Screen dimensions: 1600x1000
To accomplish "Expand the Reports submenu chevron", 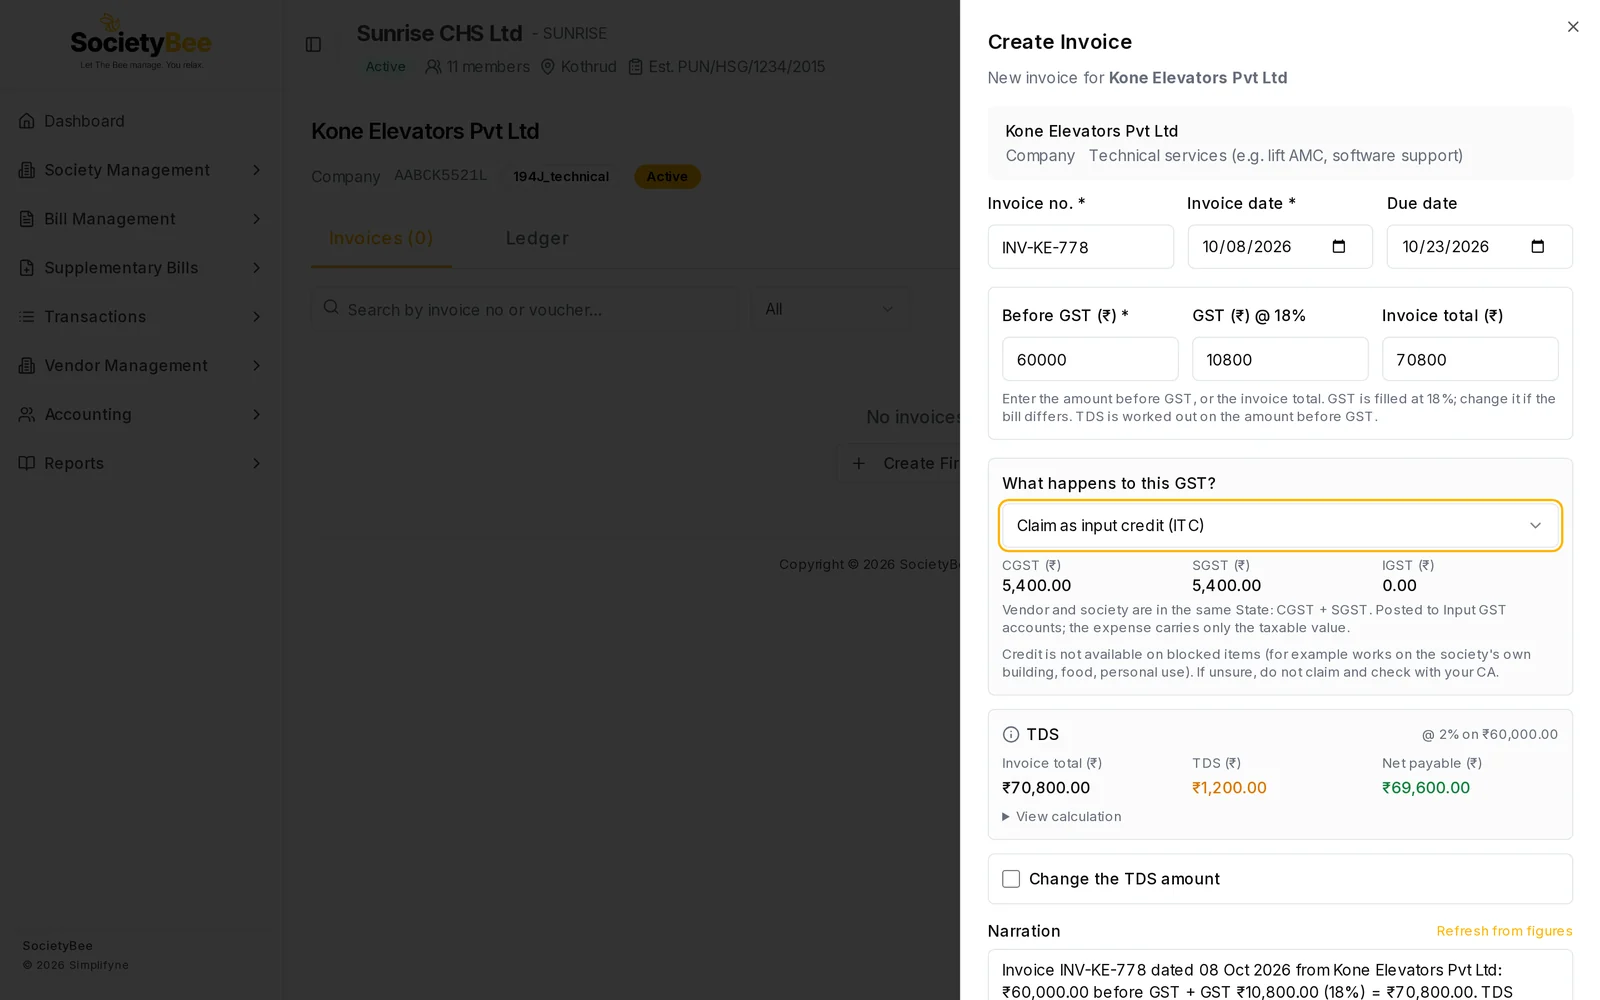I will pos(256,464).
